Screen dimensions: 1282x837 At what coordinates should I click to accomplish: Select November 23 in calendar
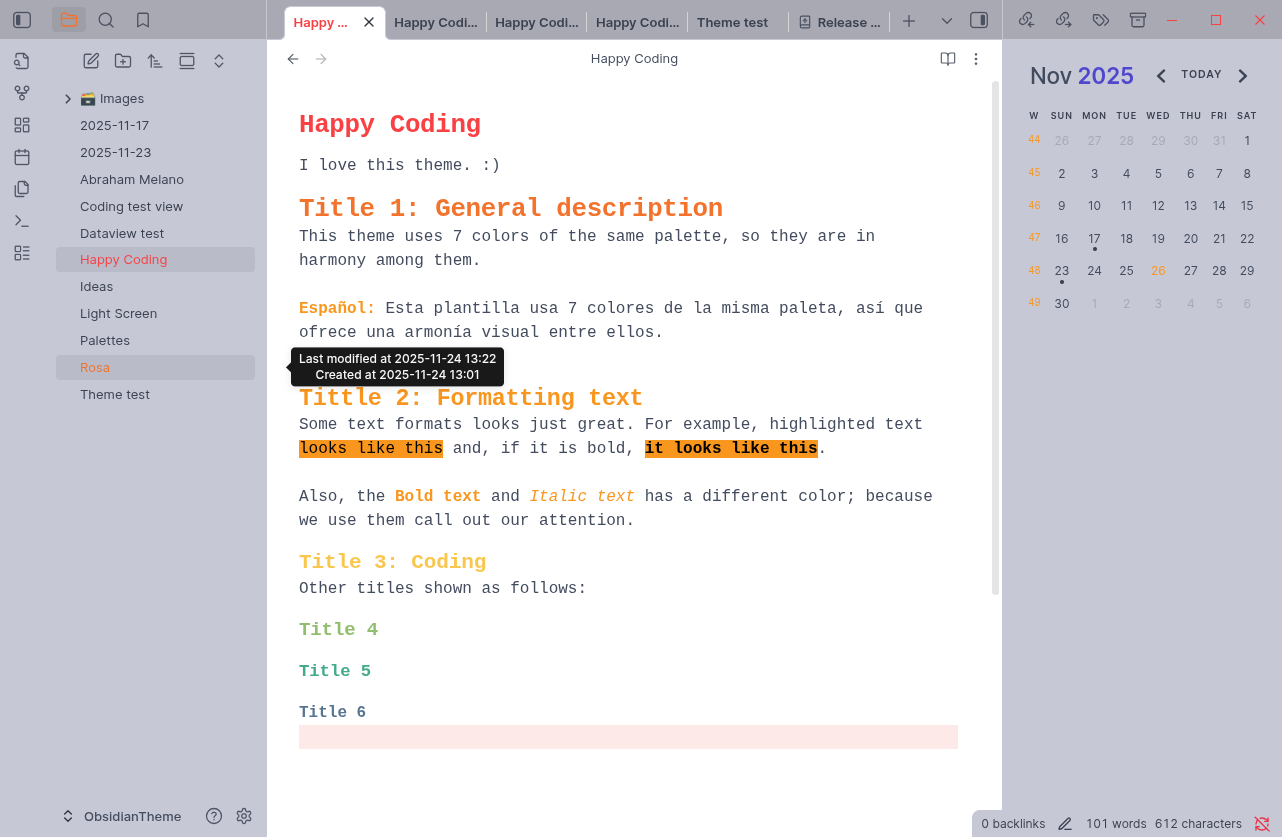(1062, 271)
